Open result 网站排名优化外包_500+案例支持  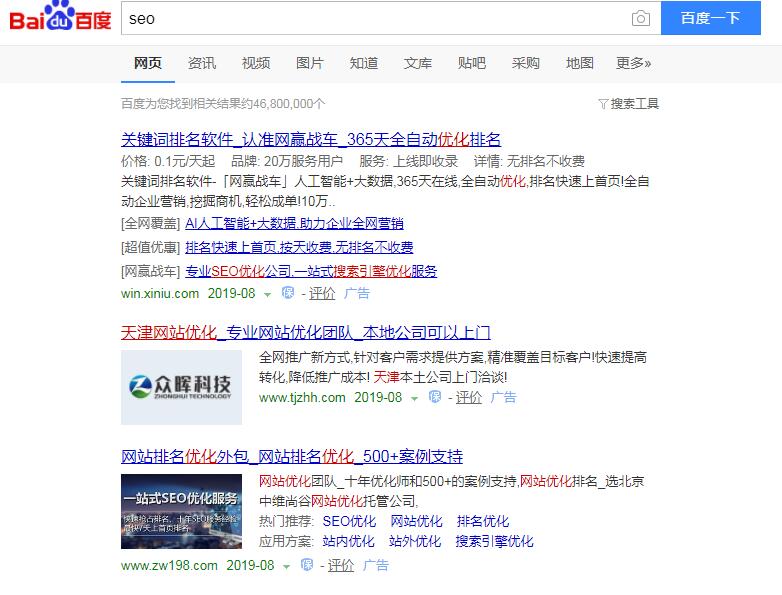point(292,456)
